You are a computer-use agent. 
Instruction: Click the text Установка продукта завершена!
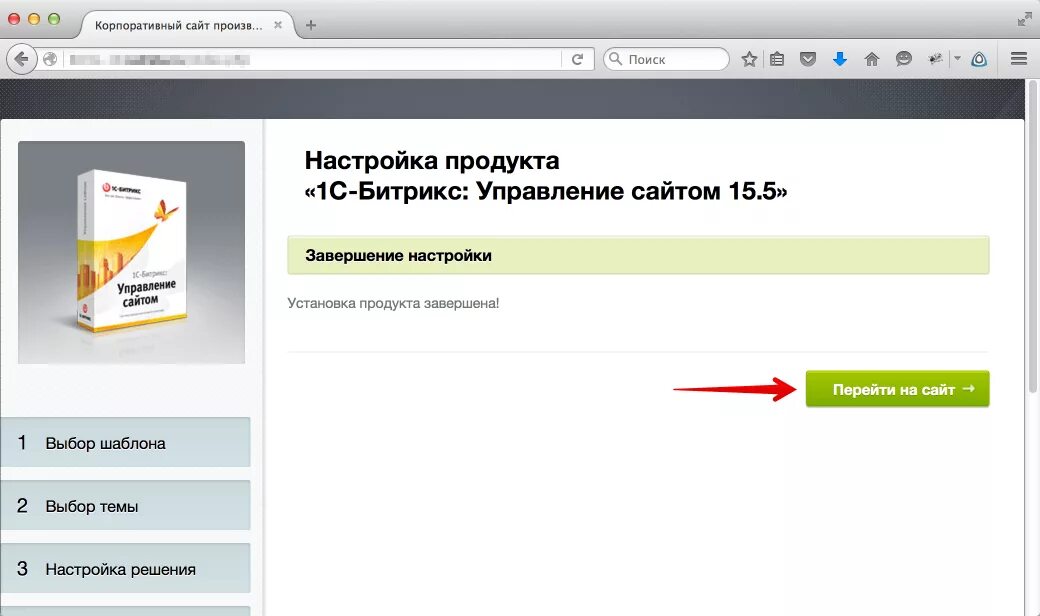click(393, 303)
